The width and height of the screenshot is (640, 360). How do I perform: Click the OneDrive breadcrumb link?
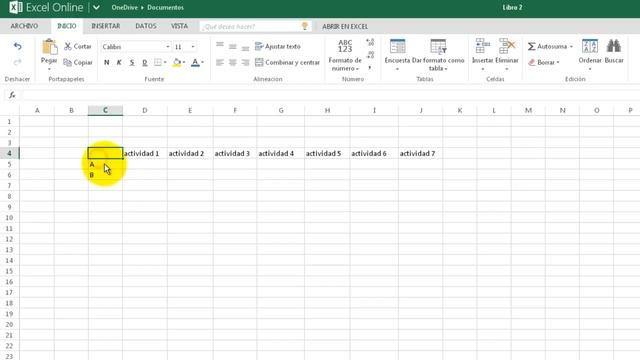click(x=124, y=7)
